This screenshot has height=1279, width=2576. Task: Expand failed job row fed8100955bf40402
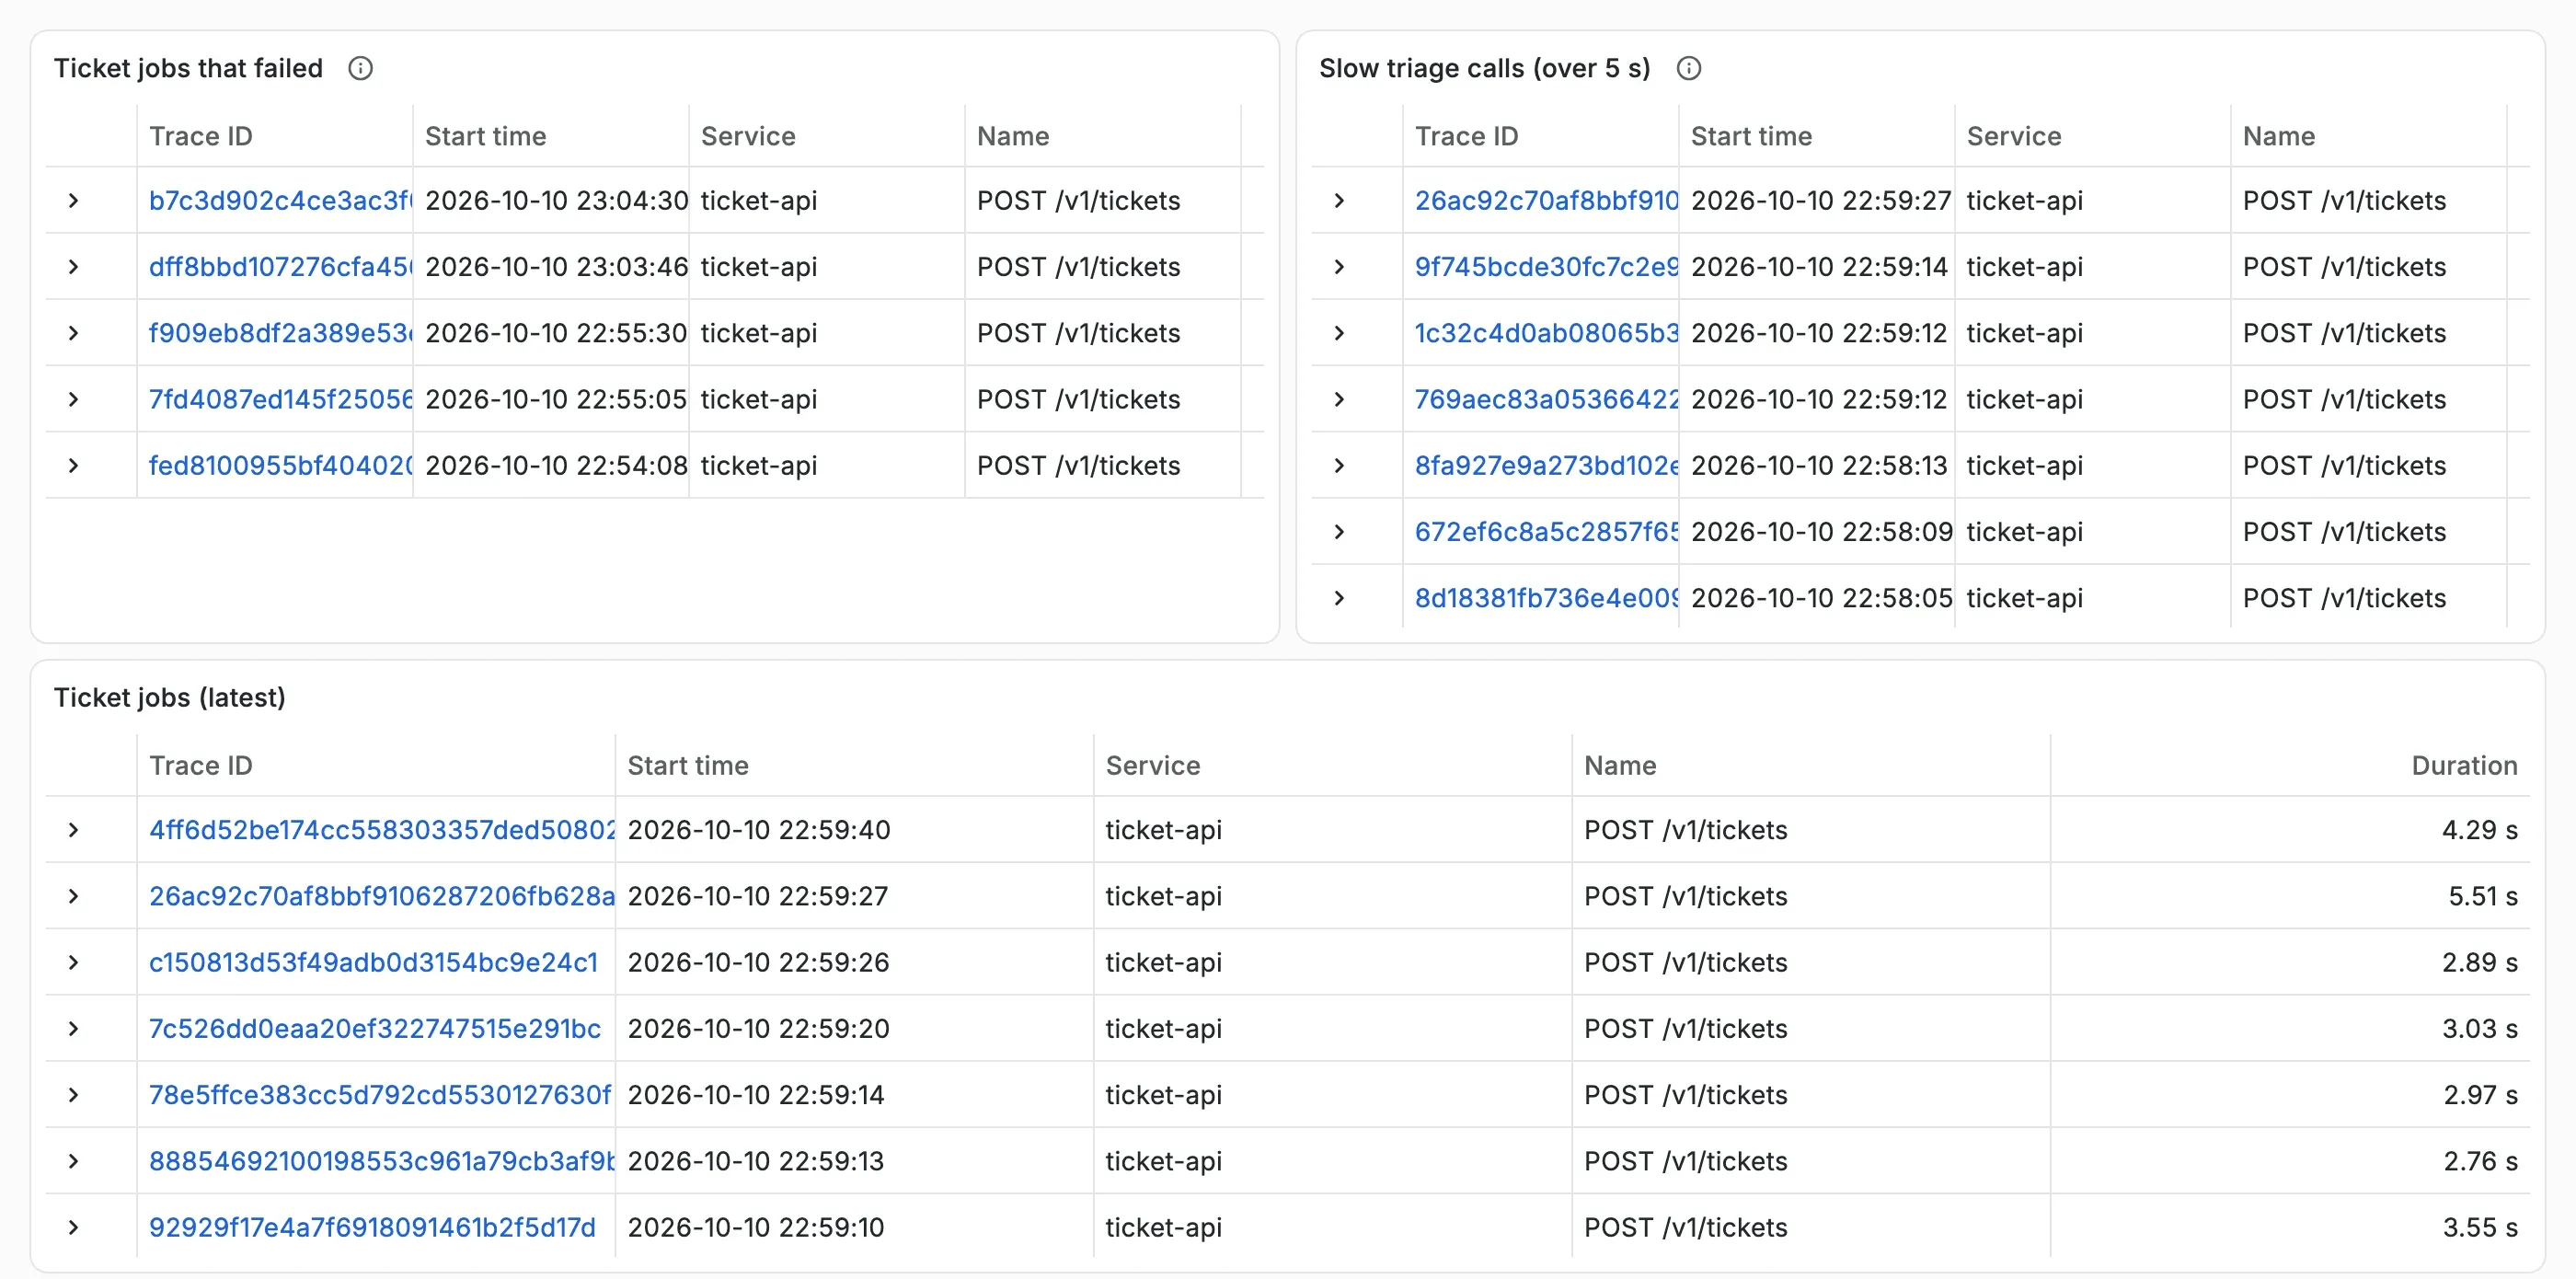[73, 465]
